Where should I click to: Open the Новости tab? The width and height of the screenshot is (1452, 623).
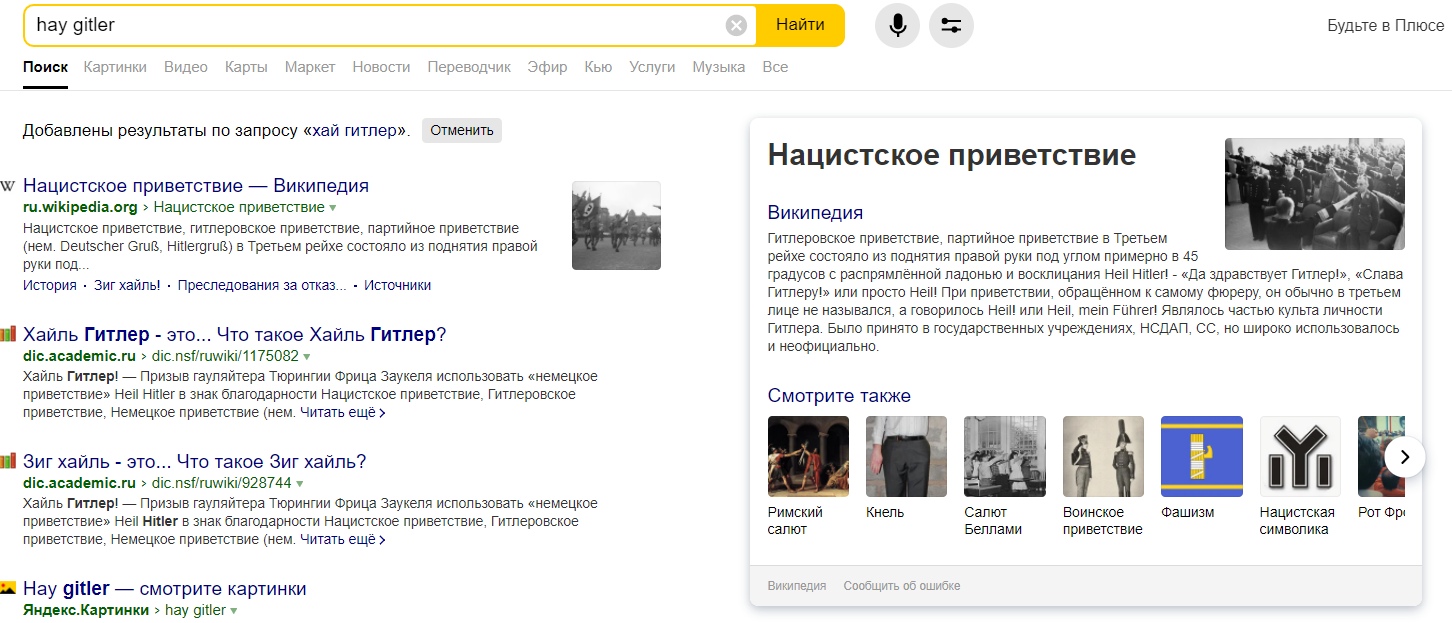(381, 67)
